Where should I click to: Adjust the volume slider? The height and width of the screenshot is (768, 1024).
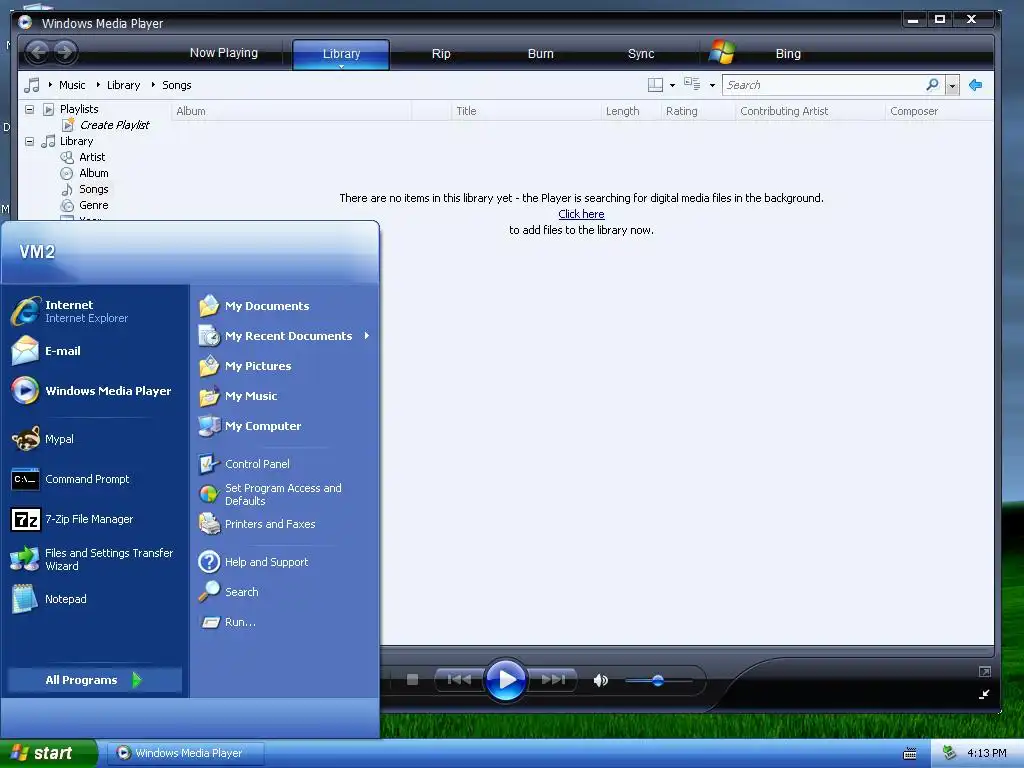(658, 680)
